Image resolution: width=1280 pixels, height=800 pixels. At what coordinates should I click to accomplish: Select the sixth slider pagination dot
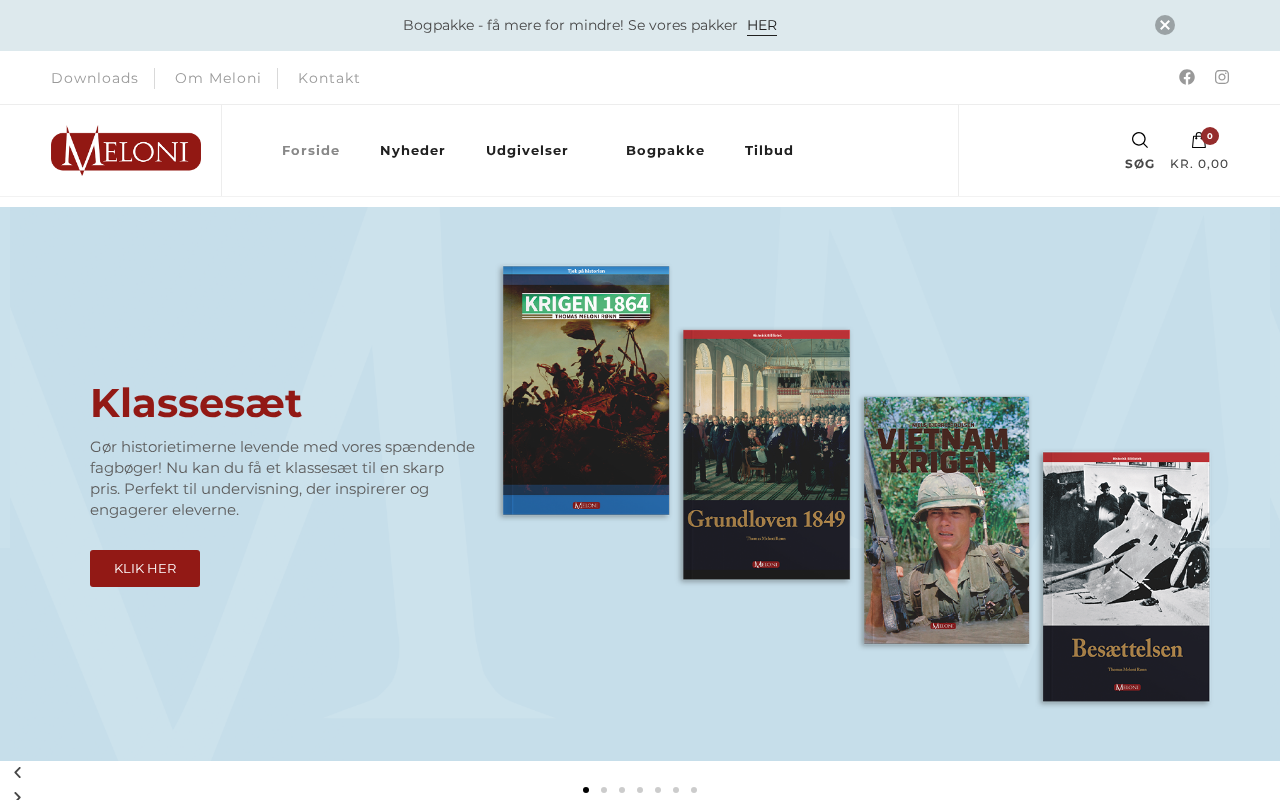click(676, 790)
